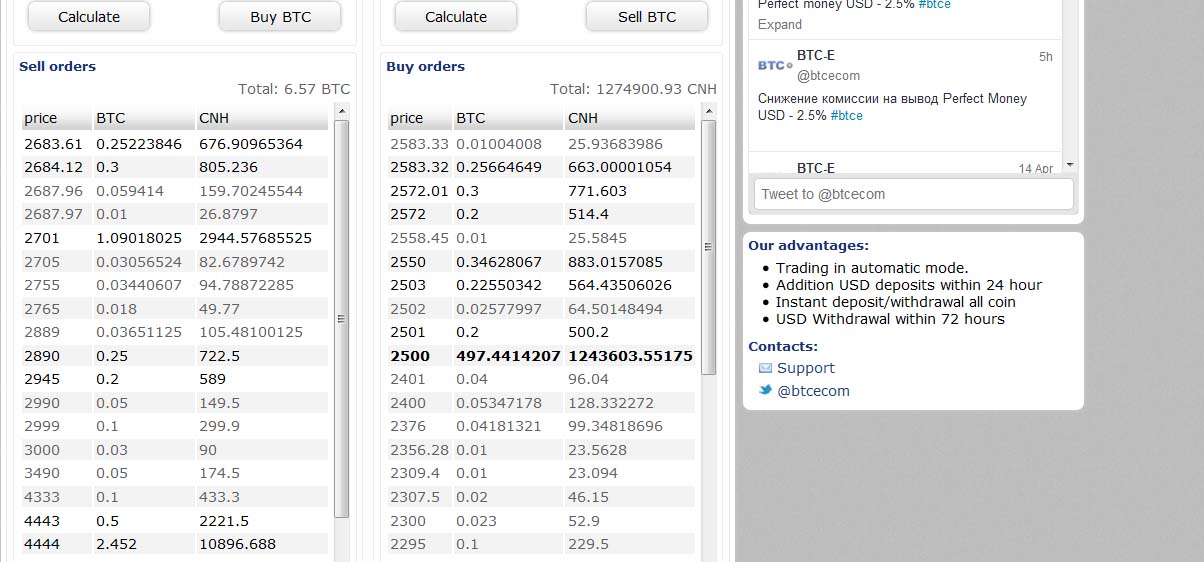Select buy order at price 2295
Screen dimensions: 1204x562
click(x=542, y=544)
